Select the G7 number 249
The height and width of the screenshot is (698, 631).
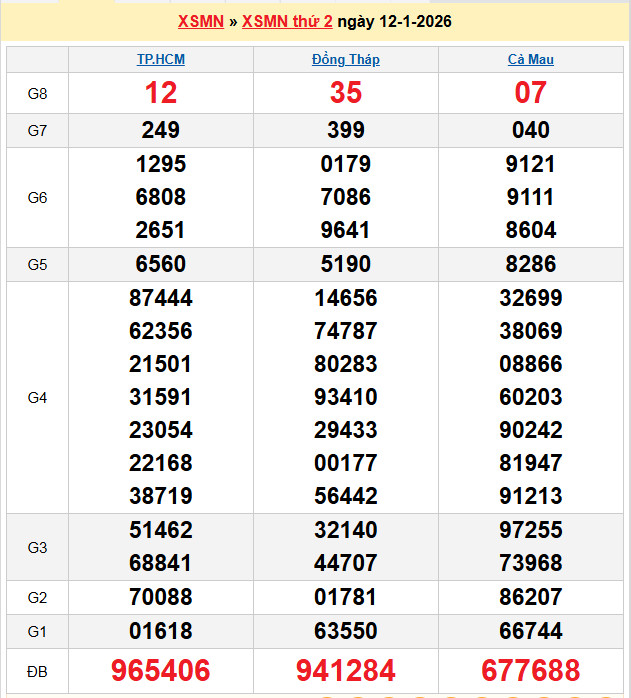click(x=161, y=130)
